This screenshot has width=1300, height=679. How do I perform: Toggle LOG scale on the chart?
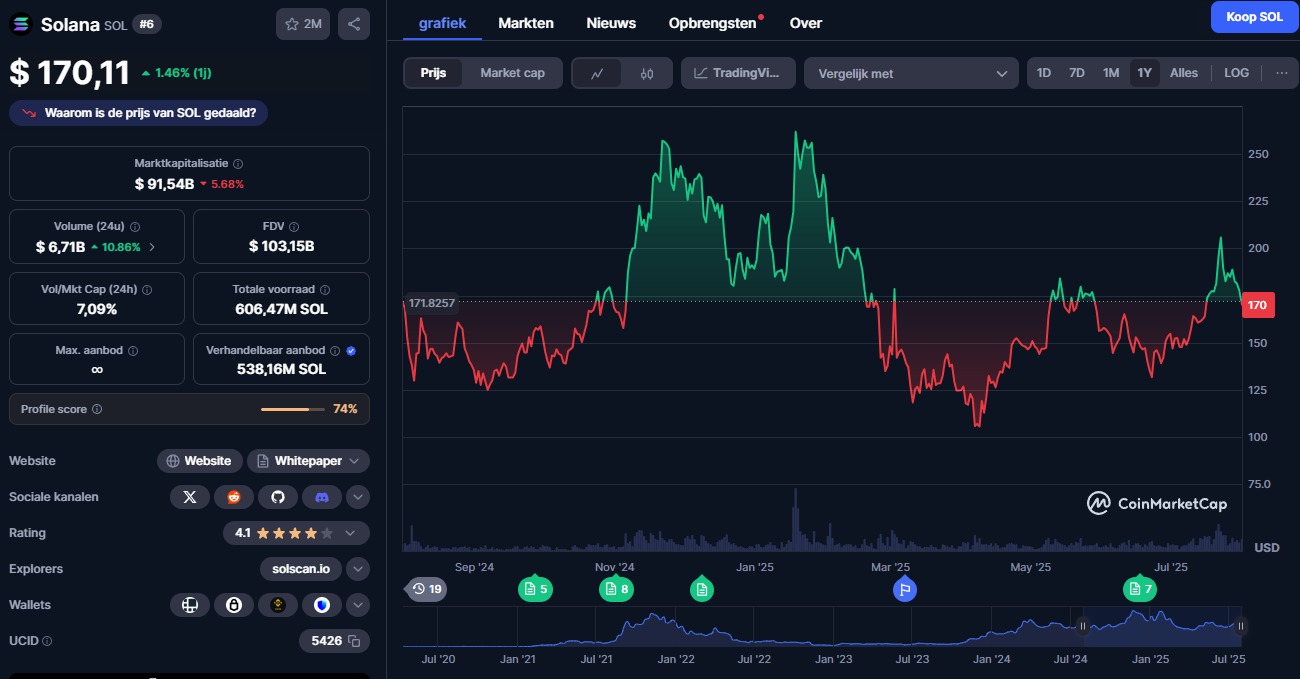point(1236,73)
